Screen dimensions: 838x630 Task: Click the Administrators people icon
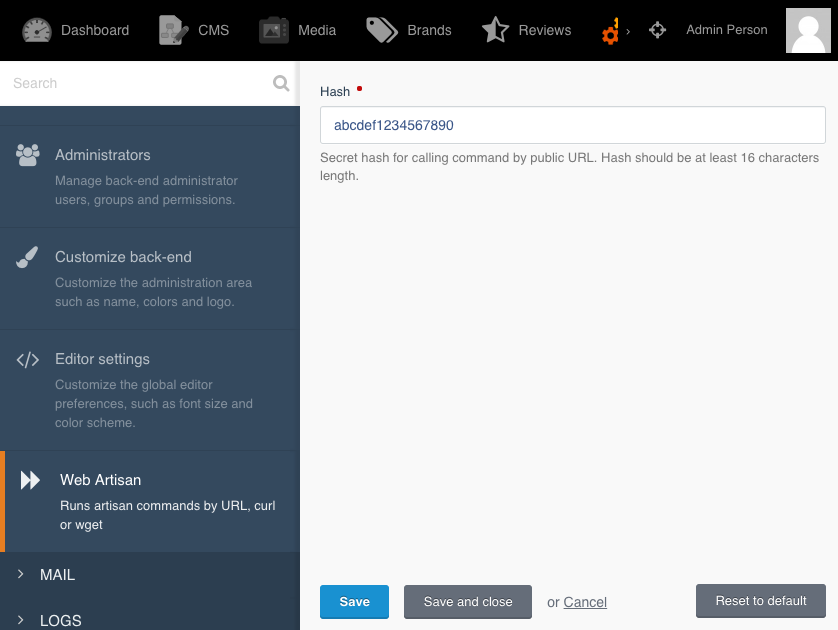coord(28,155)
